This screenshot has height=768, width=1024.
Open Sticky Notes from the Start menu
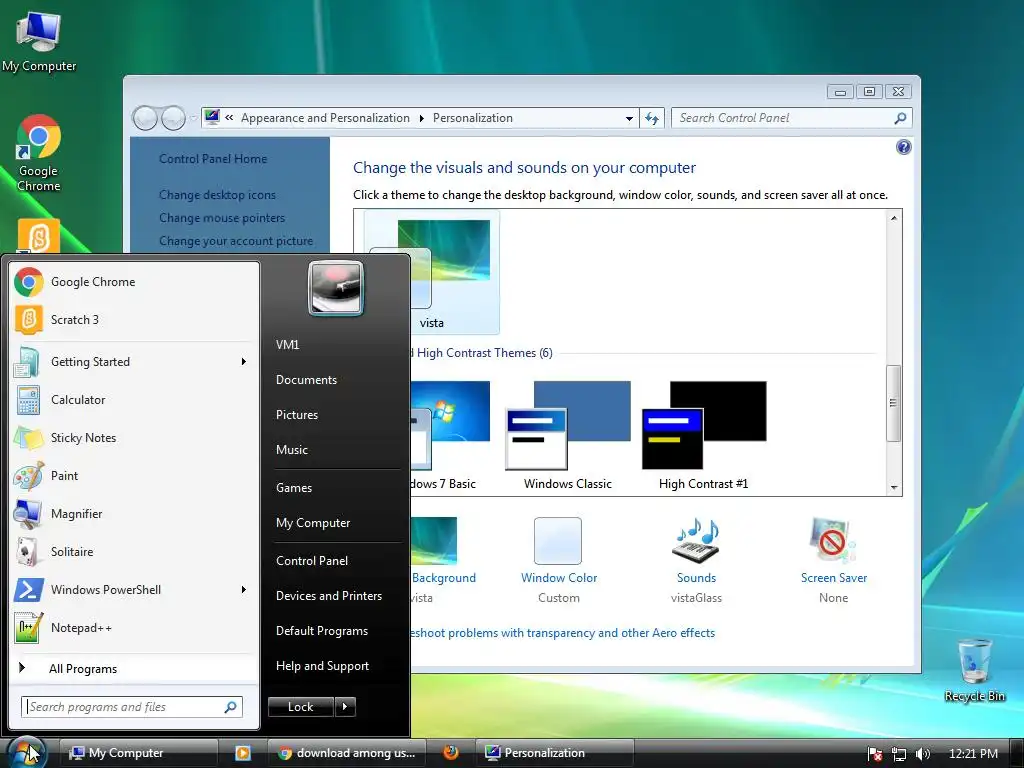coord(134,438)
